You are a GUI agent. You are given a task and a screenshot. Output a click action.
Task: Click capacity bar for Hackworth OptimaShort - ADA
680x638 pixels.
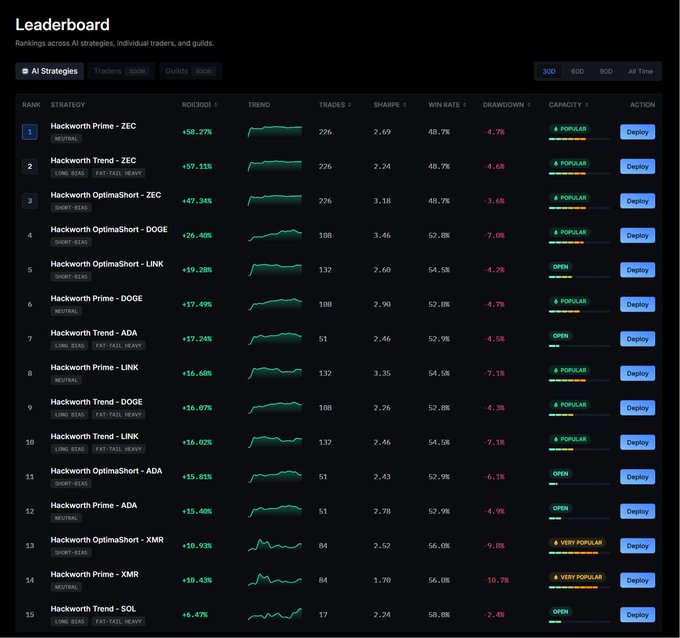click(579, 484)
